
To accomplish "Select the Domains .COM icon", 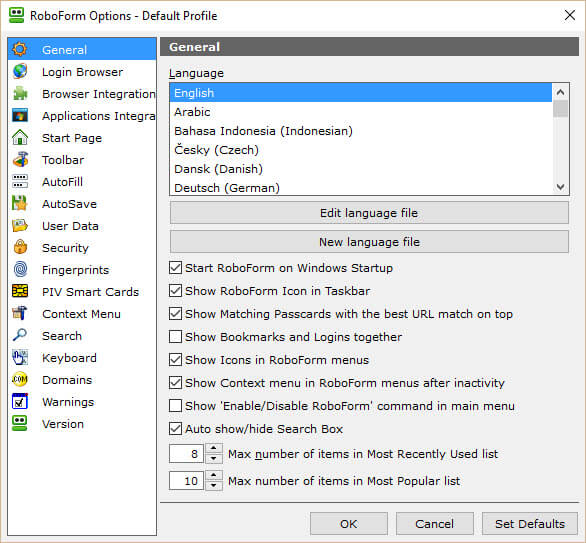I will tap(20, 379).
